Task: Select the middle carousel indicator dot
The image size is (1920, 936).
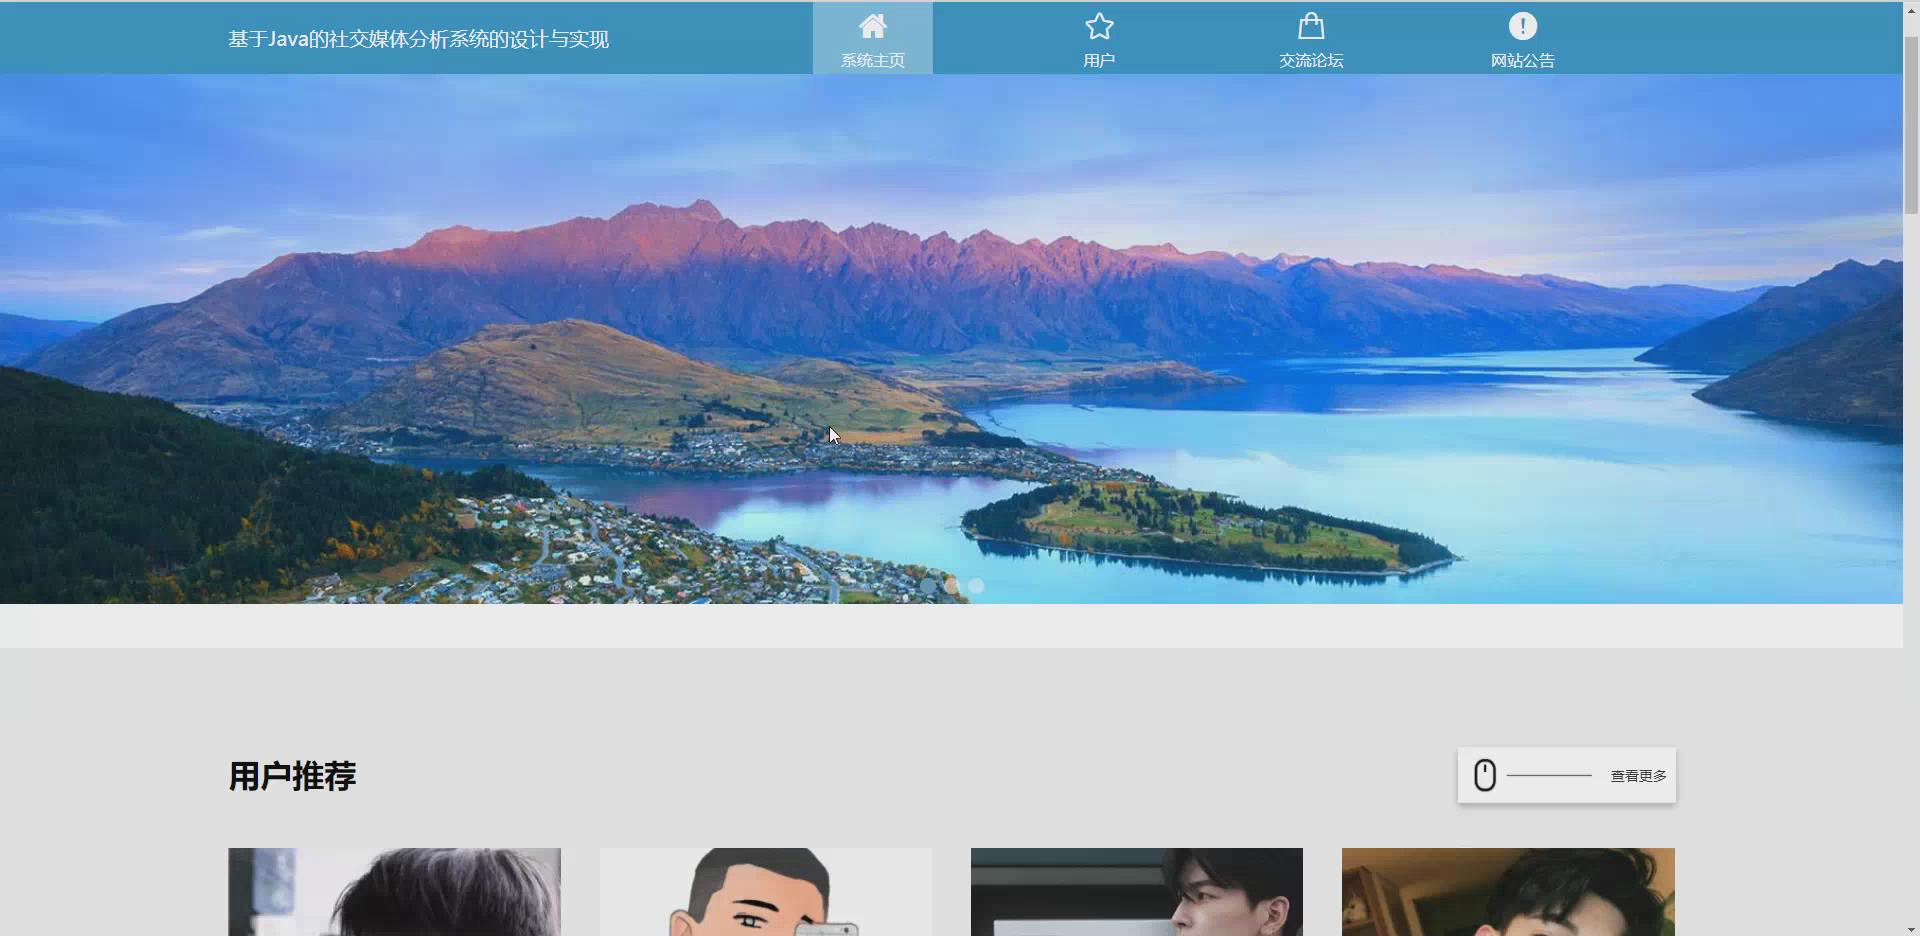Action: click(952, 586)
